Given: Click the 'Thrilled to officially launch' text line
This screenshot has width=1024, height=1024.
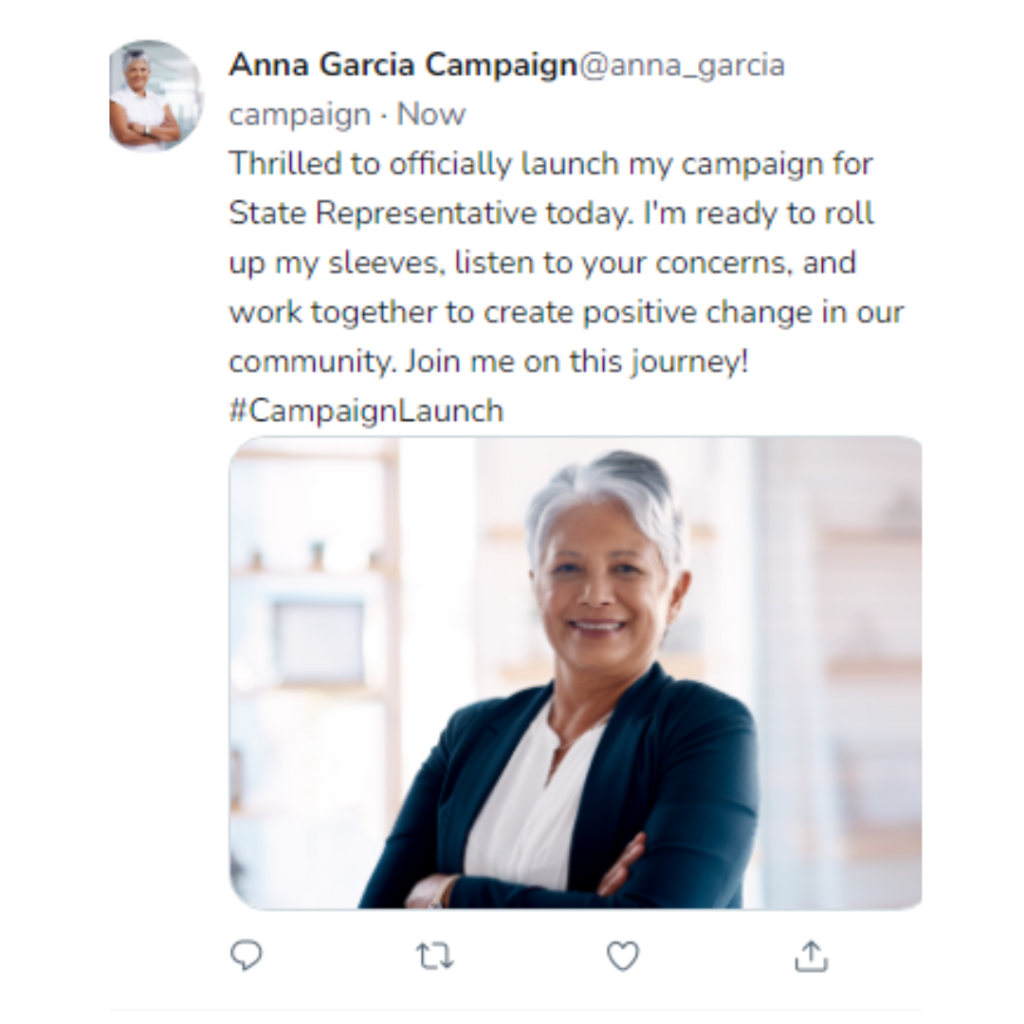Looking at the screenshot, I should click(551, 164).
